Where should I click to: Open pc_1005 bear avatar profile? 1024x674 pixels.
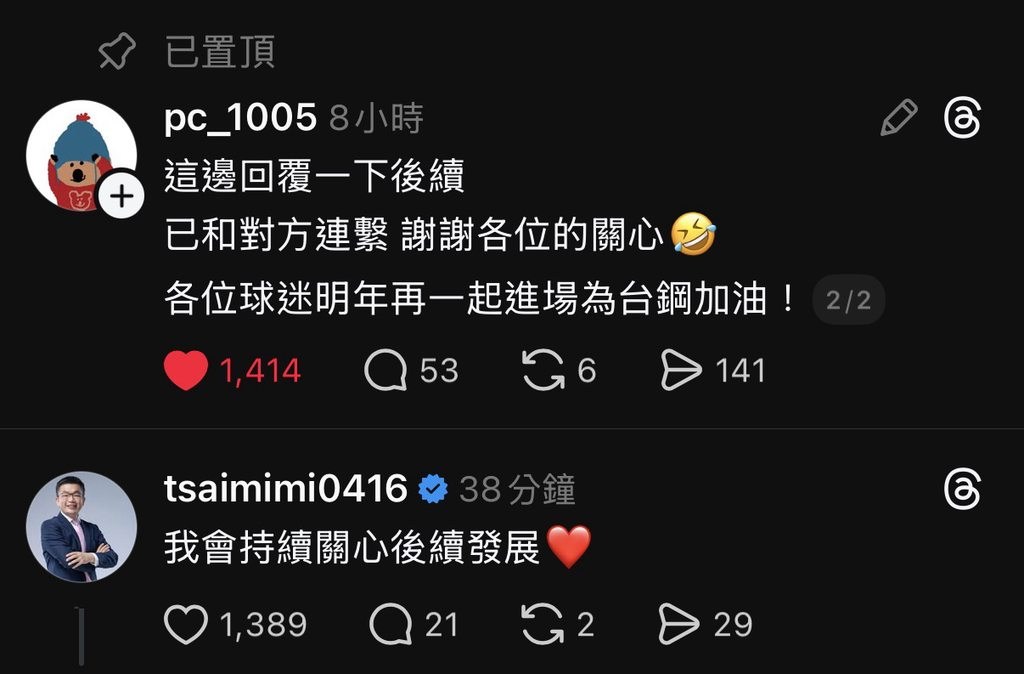point(81,155)
